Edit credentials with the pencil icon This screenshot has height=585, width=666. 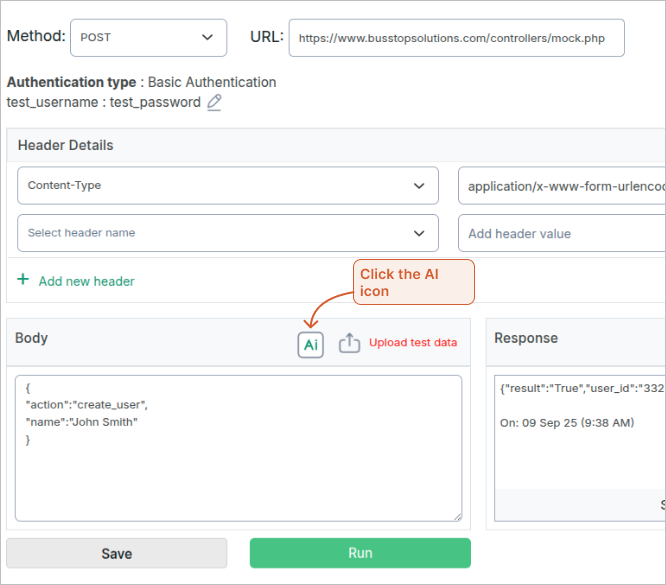[214, 102]
